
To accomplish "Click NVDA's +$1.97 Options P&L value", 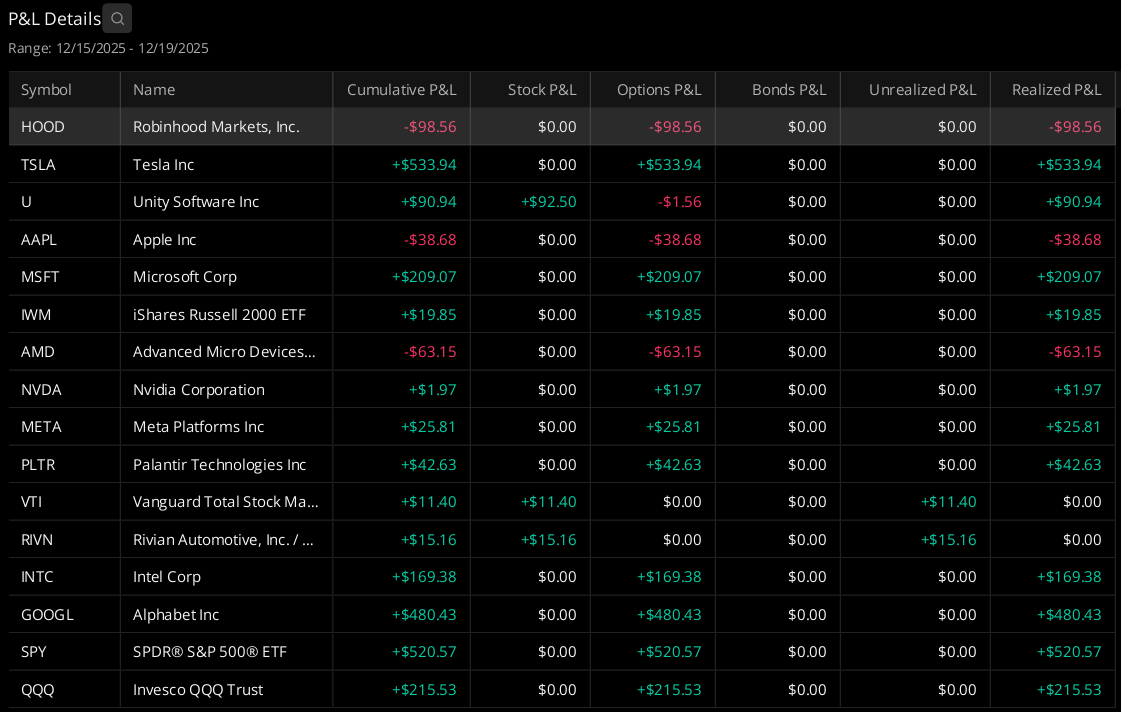I will click(x=677, y=390).
